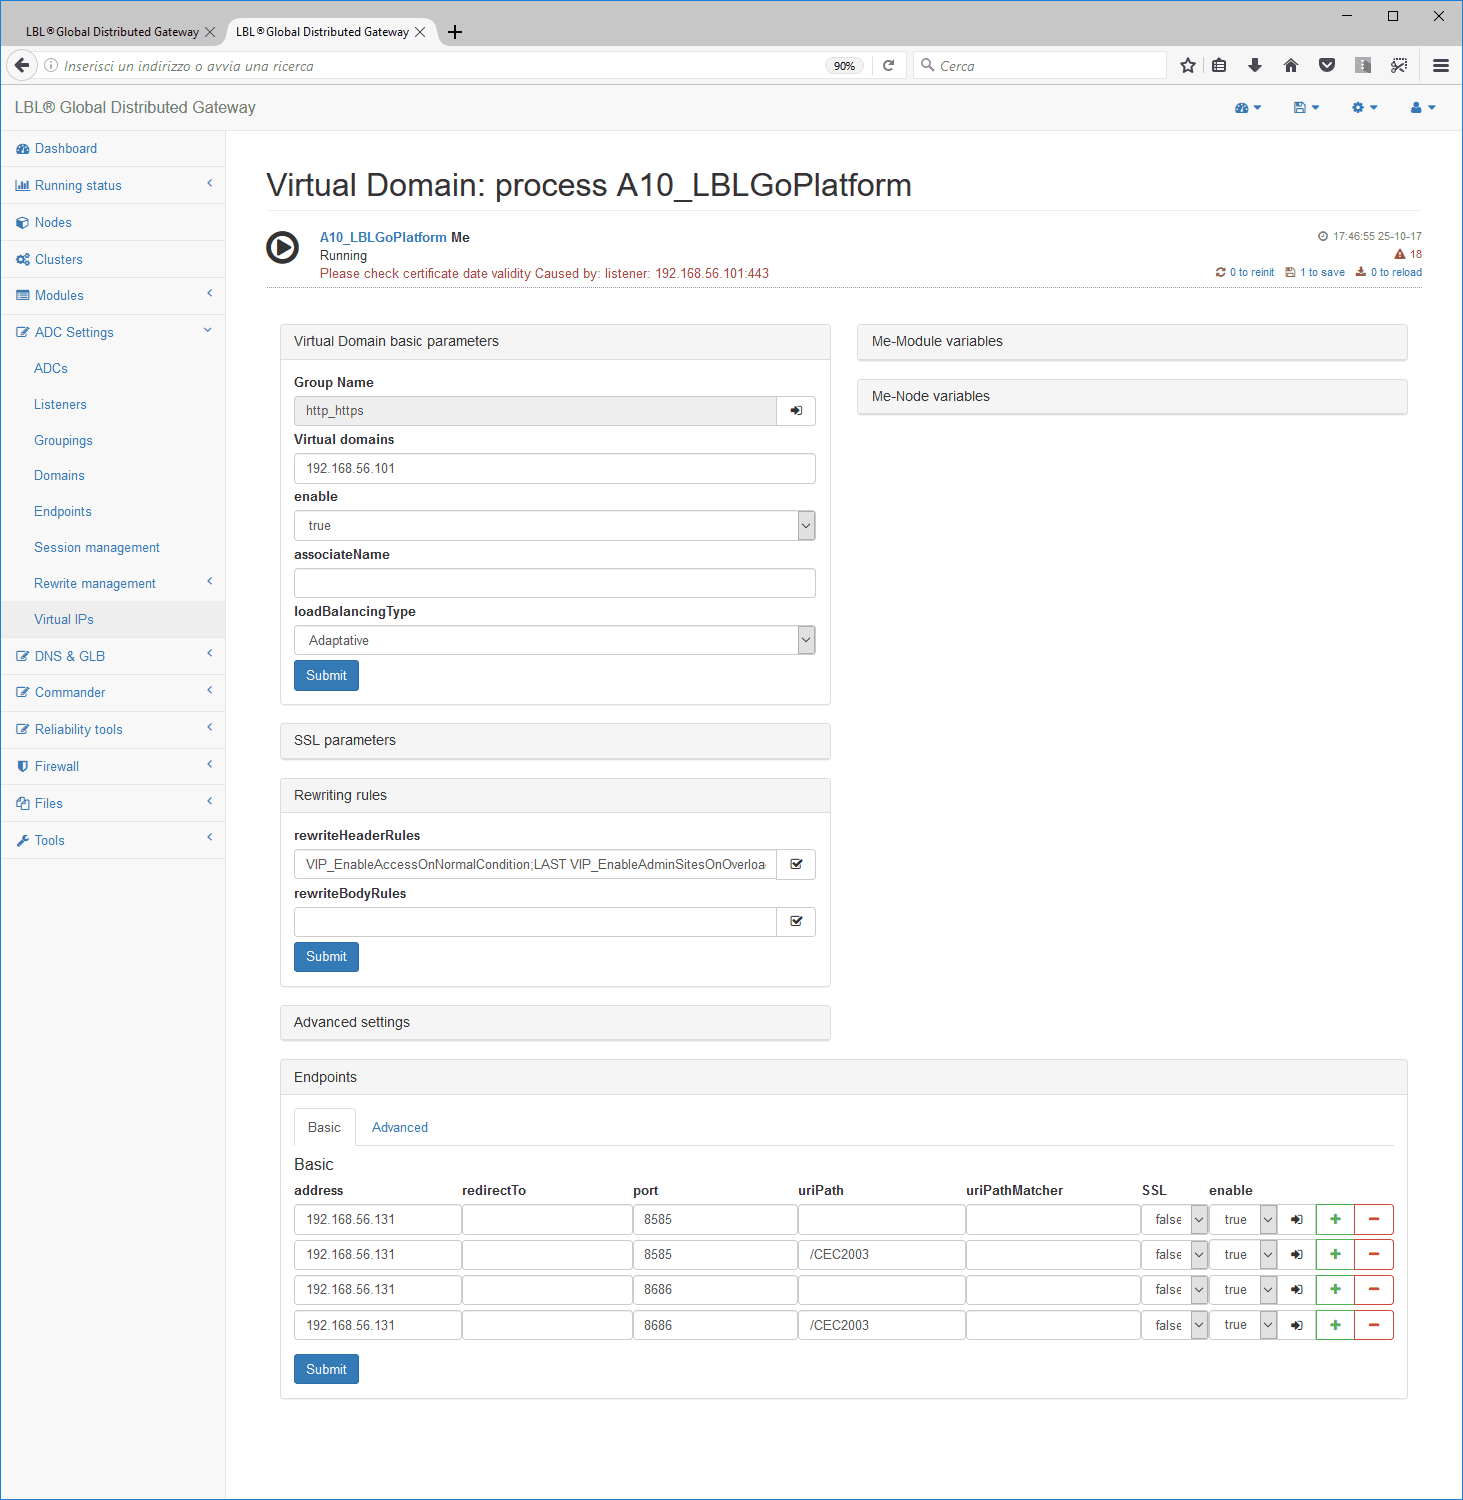Add endpoint after port 8585 row with empty uriPath
Screen dimensions: 1463x1500
(x=1335, y=1219)
